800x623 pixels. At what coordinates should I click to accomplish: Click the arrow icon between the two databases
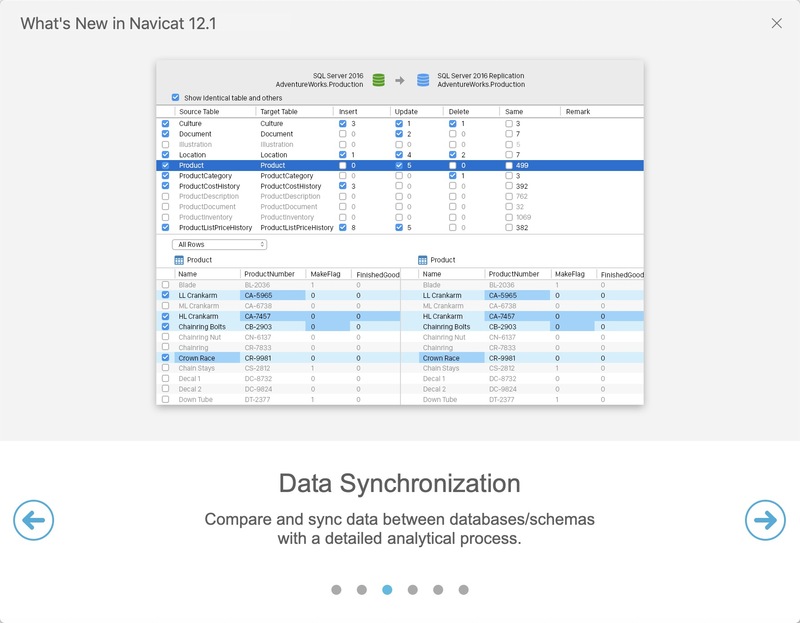[400, 80]
